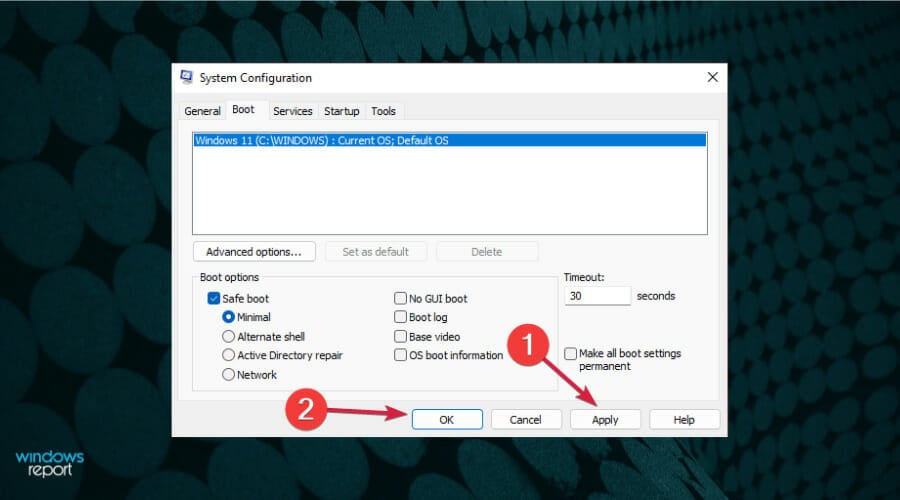The image size is (900, 500).
Task: Confirm with the OK button
Action: 447,420
